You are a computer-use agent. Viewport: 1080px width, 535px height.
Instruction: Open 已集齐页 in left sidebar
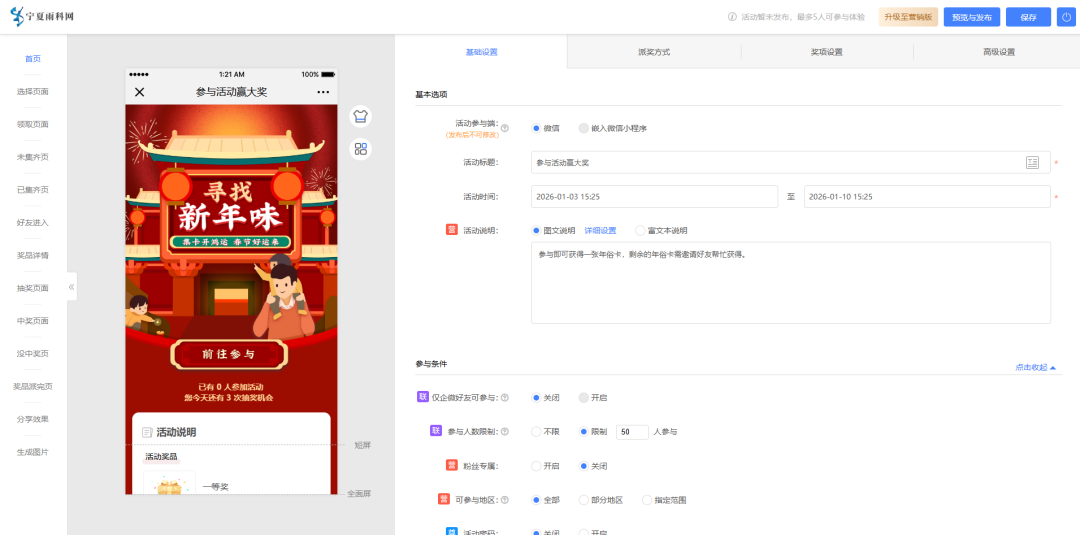click(x=33, y=189)
